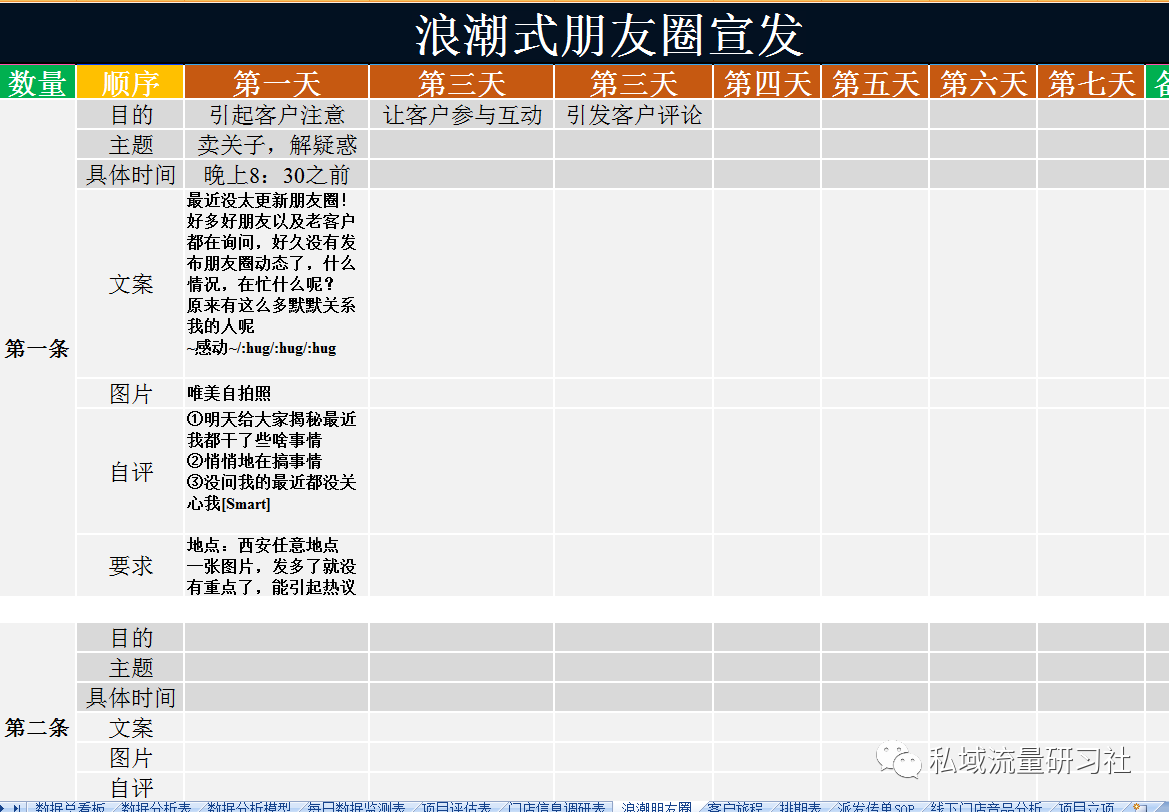This screenshot has height=812, width=1169.
Task: Switch to 线下门店竞品分析 sheet tab
Action: [986, 807]
